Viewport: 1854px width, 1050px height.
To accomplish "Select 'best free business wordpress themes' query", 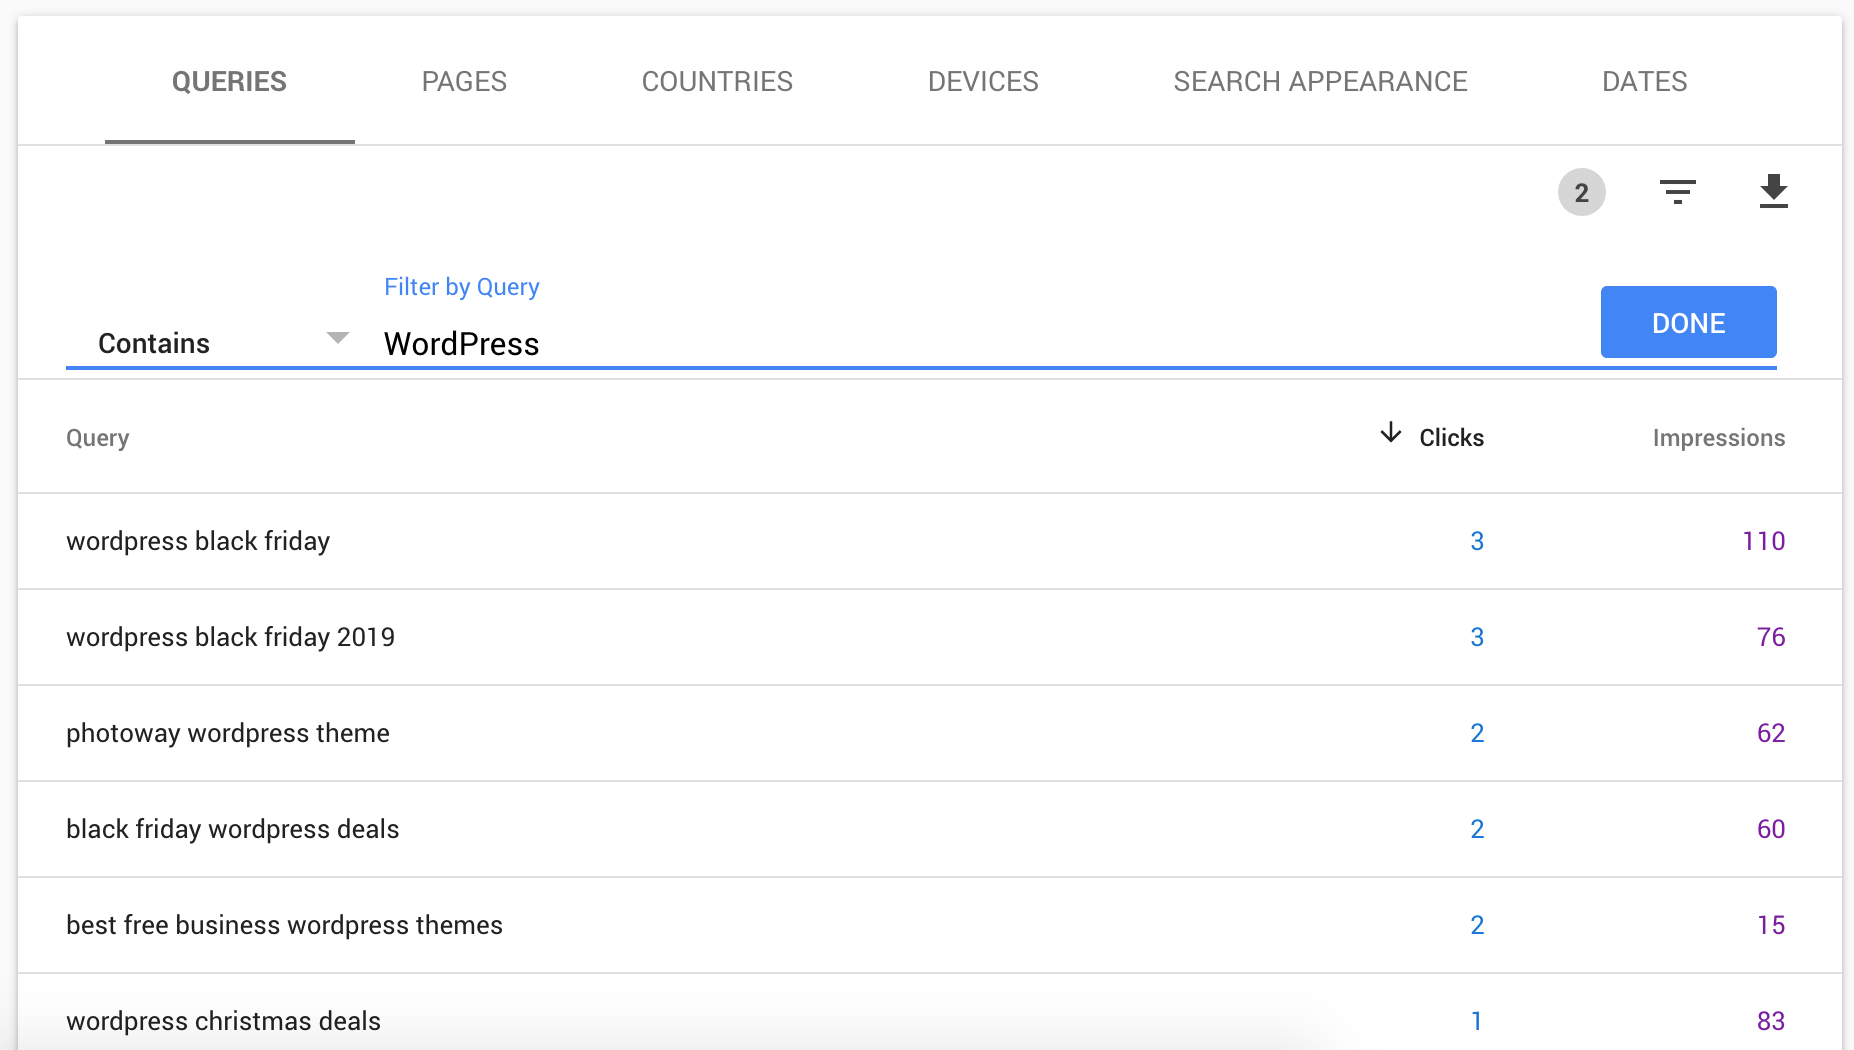I will [930, 925].
